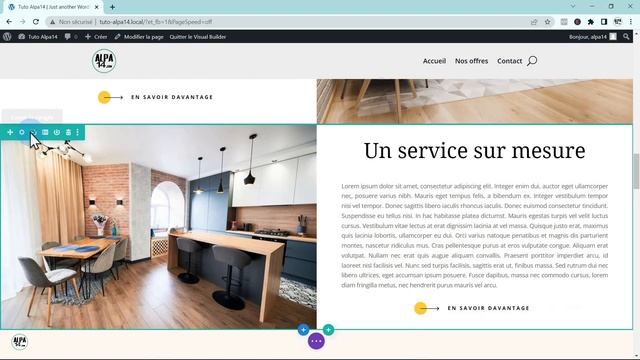The height and width of the screenshot is (360, 640).
Task: Select the Lorem ipsum paragraph text
Action: coord(475,236)
